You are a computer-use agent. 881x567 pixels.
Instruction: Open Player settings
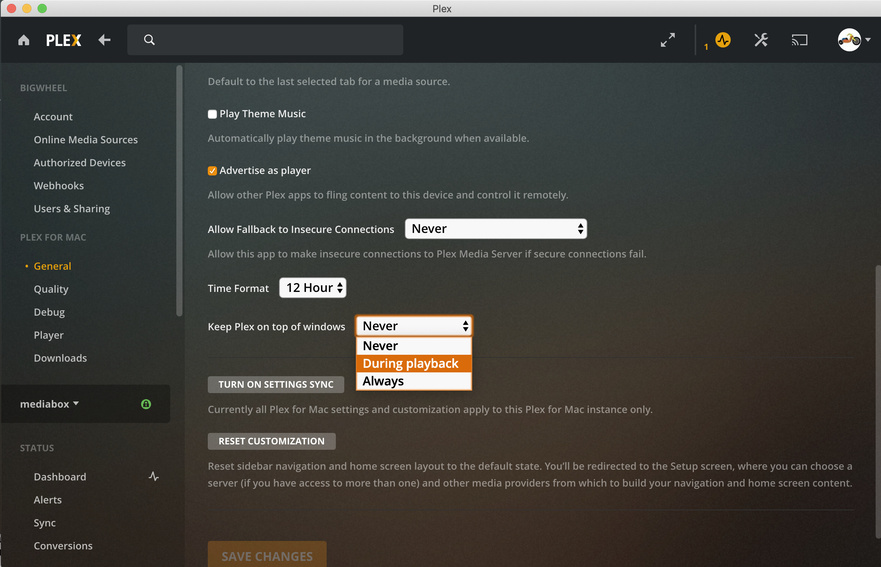coord(48,335)
